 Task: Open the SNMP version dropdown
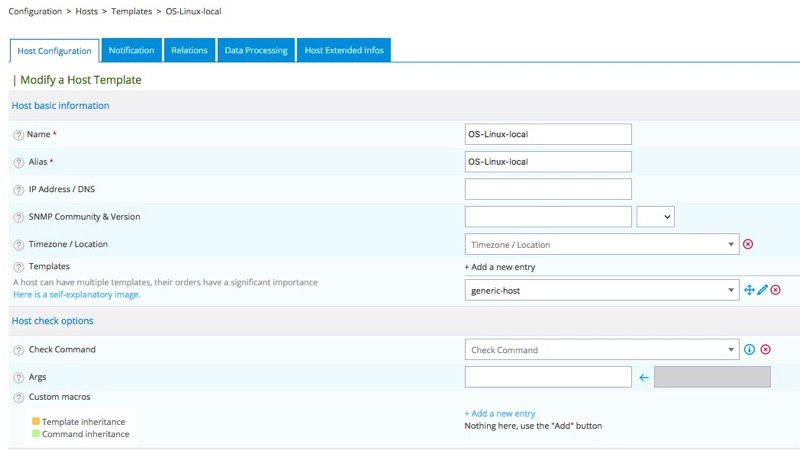[x=655, y=217]
